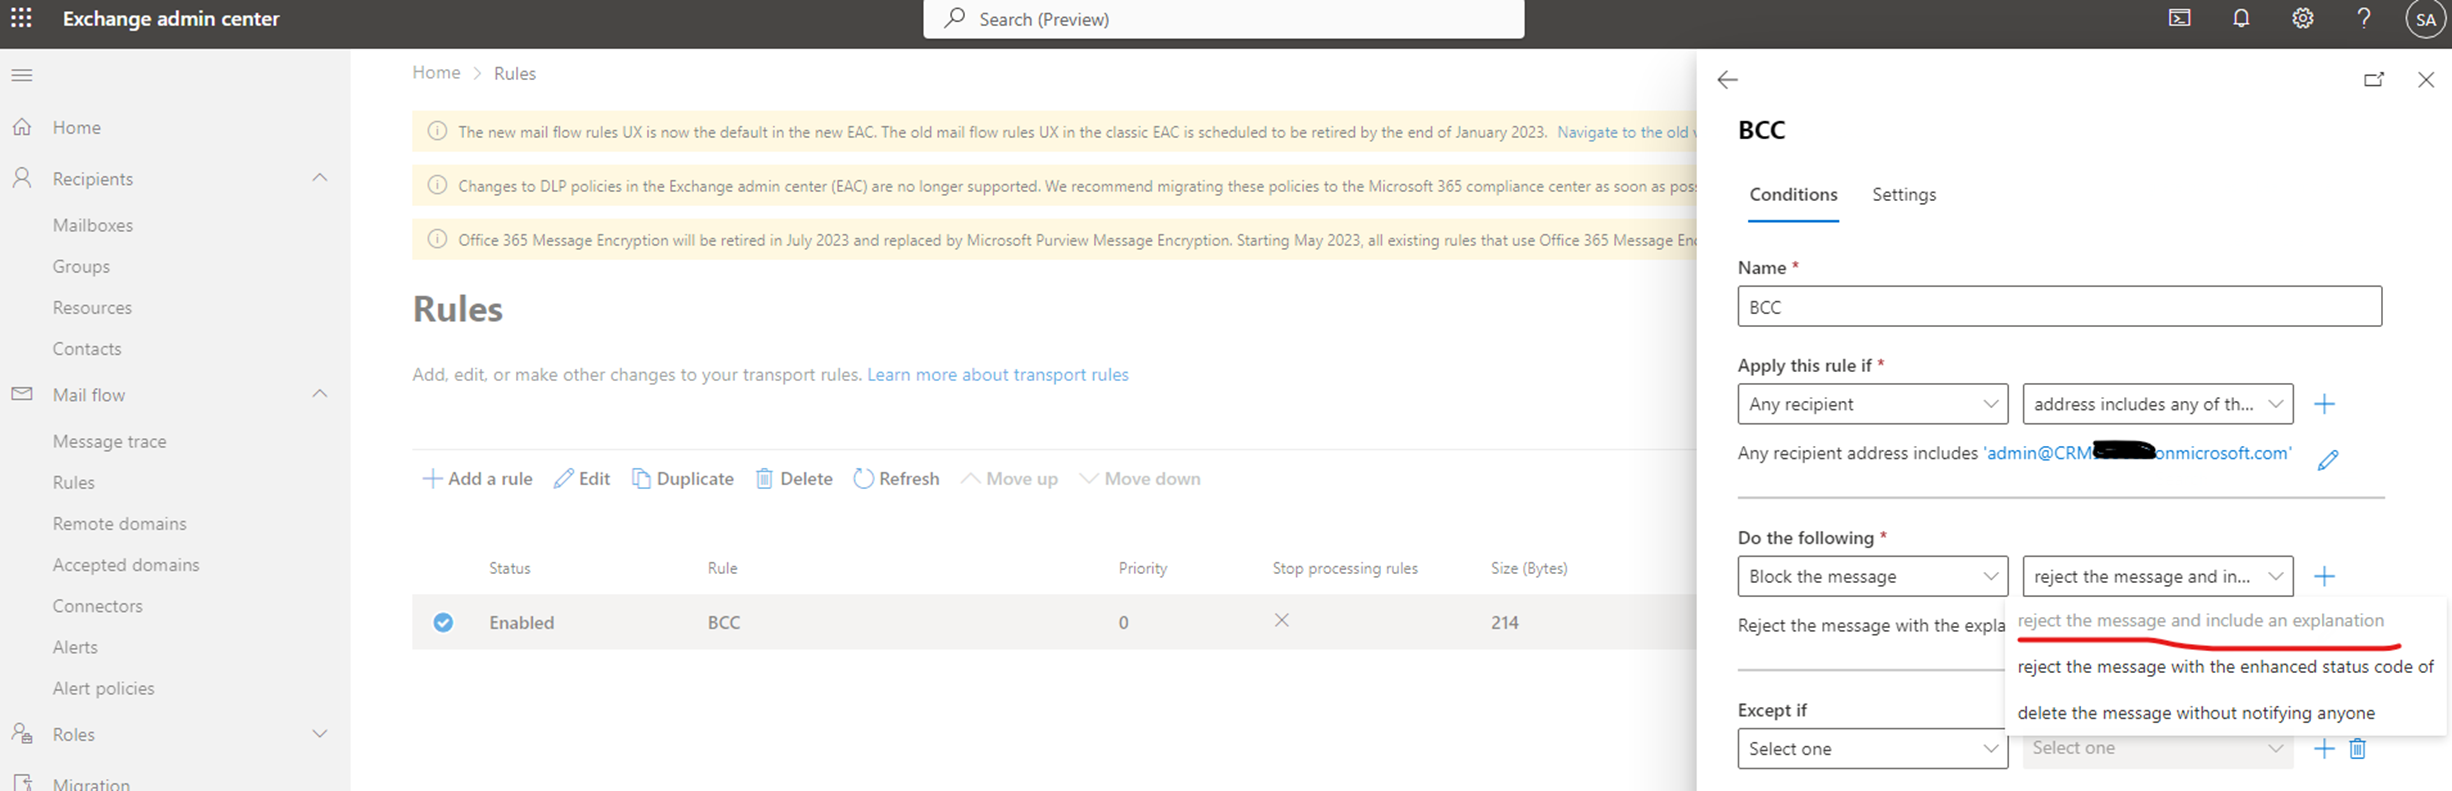Viewport: 2452px width, 791px height.
Task: Open the settings gear icon
Action: (x=2302, y=18)
